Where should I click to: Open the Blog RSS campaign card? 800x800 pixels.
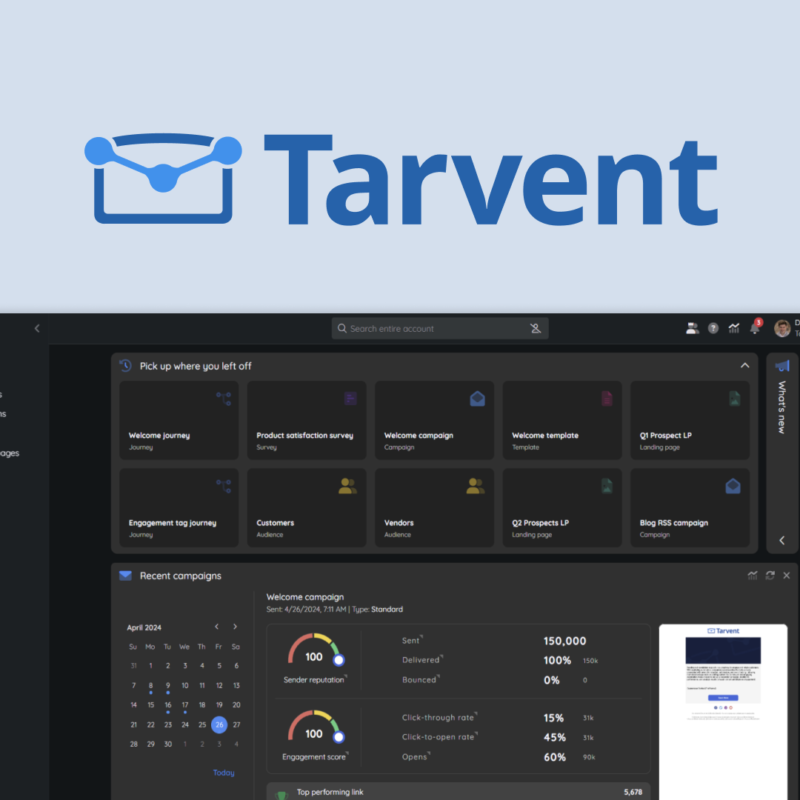(x=690, y=508)
